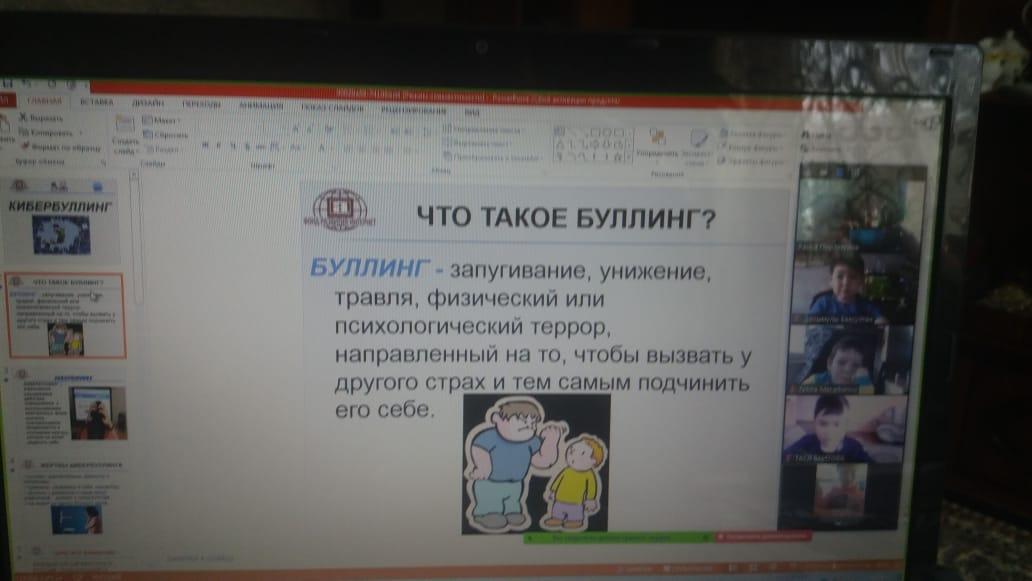Click the red stop screen sharing button

pyautogui.click(x=762, y=537)
